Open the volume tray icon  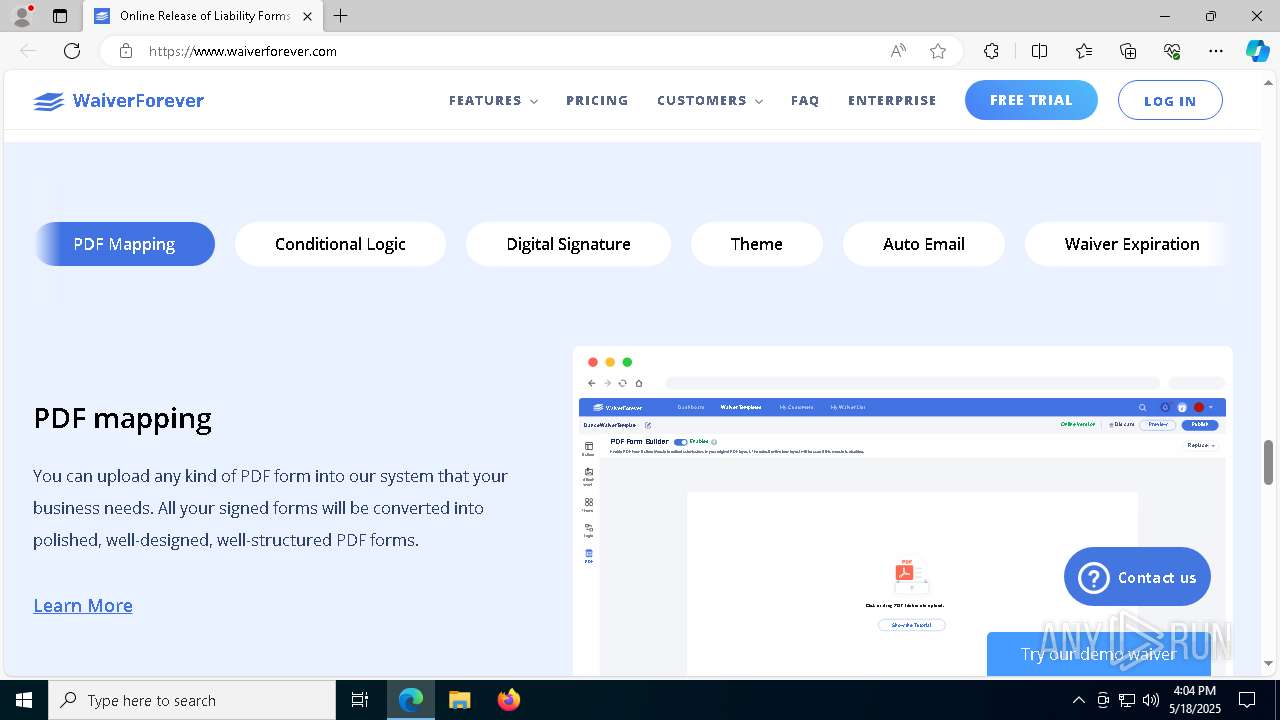1151,700
